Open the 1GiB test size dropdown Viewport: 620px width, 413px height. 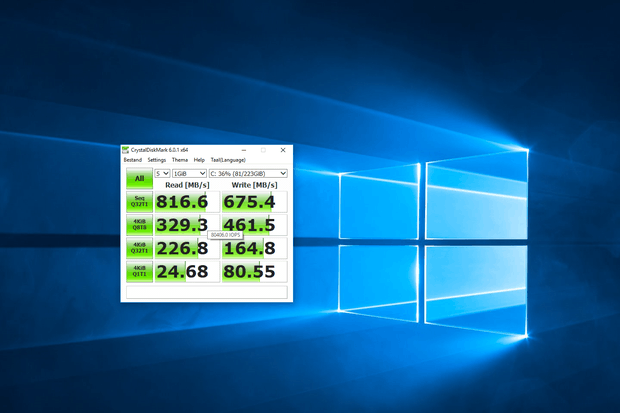tap(189, 173)
